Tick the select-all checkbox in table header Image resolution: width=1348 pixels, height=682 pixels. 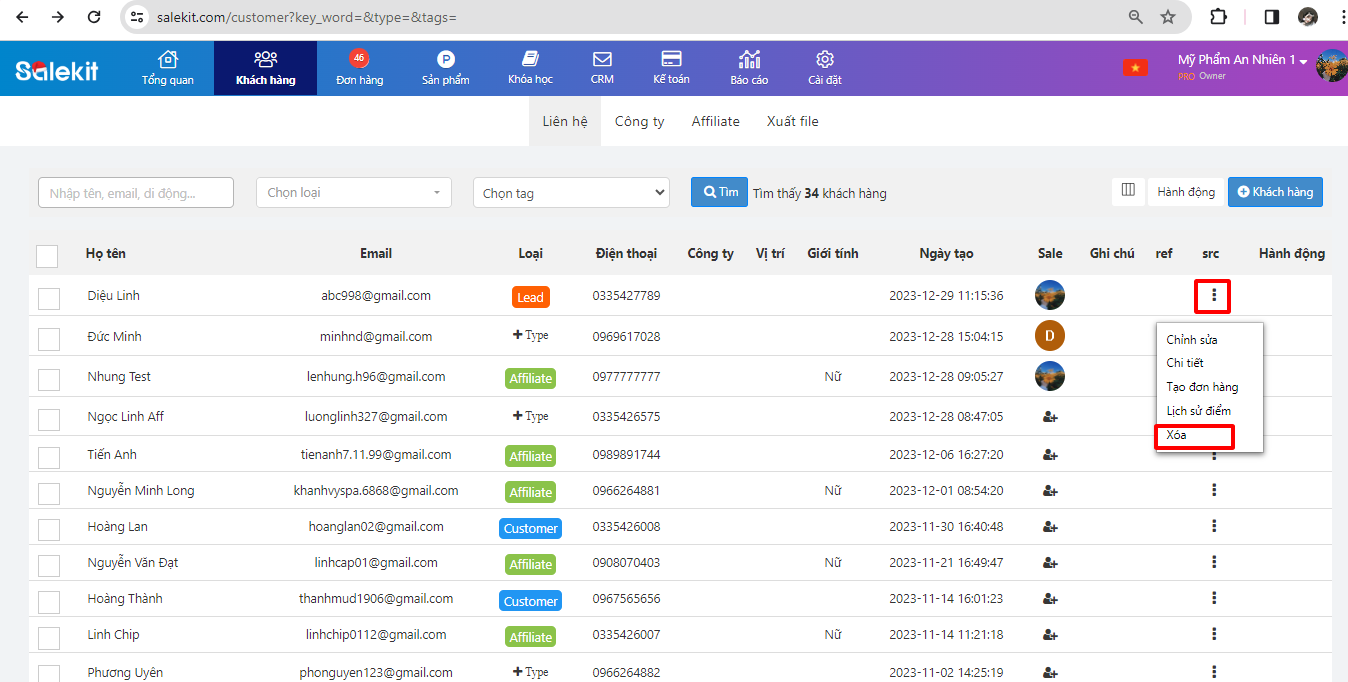(x=47, y=256)
